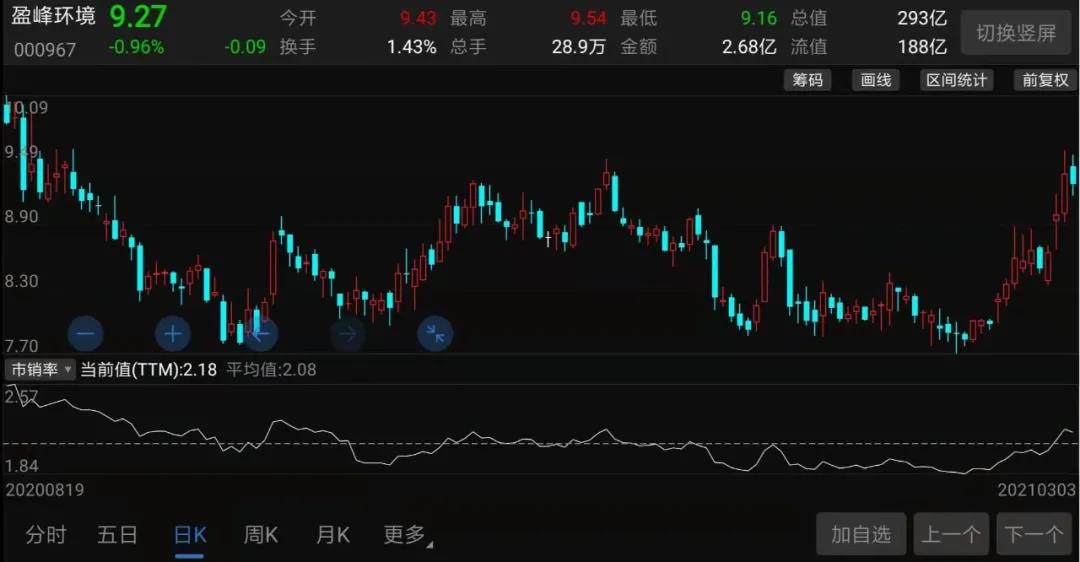Go to next stock with 下一个
Image resolution: width=1080 pixels, height=562 pixels.
(1034, 535)
